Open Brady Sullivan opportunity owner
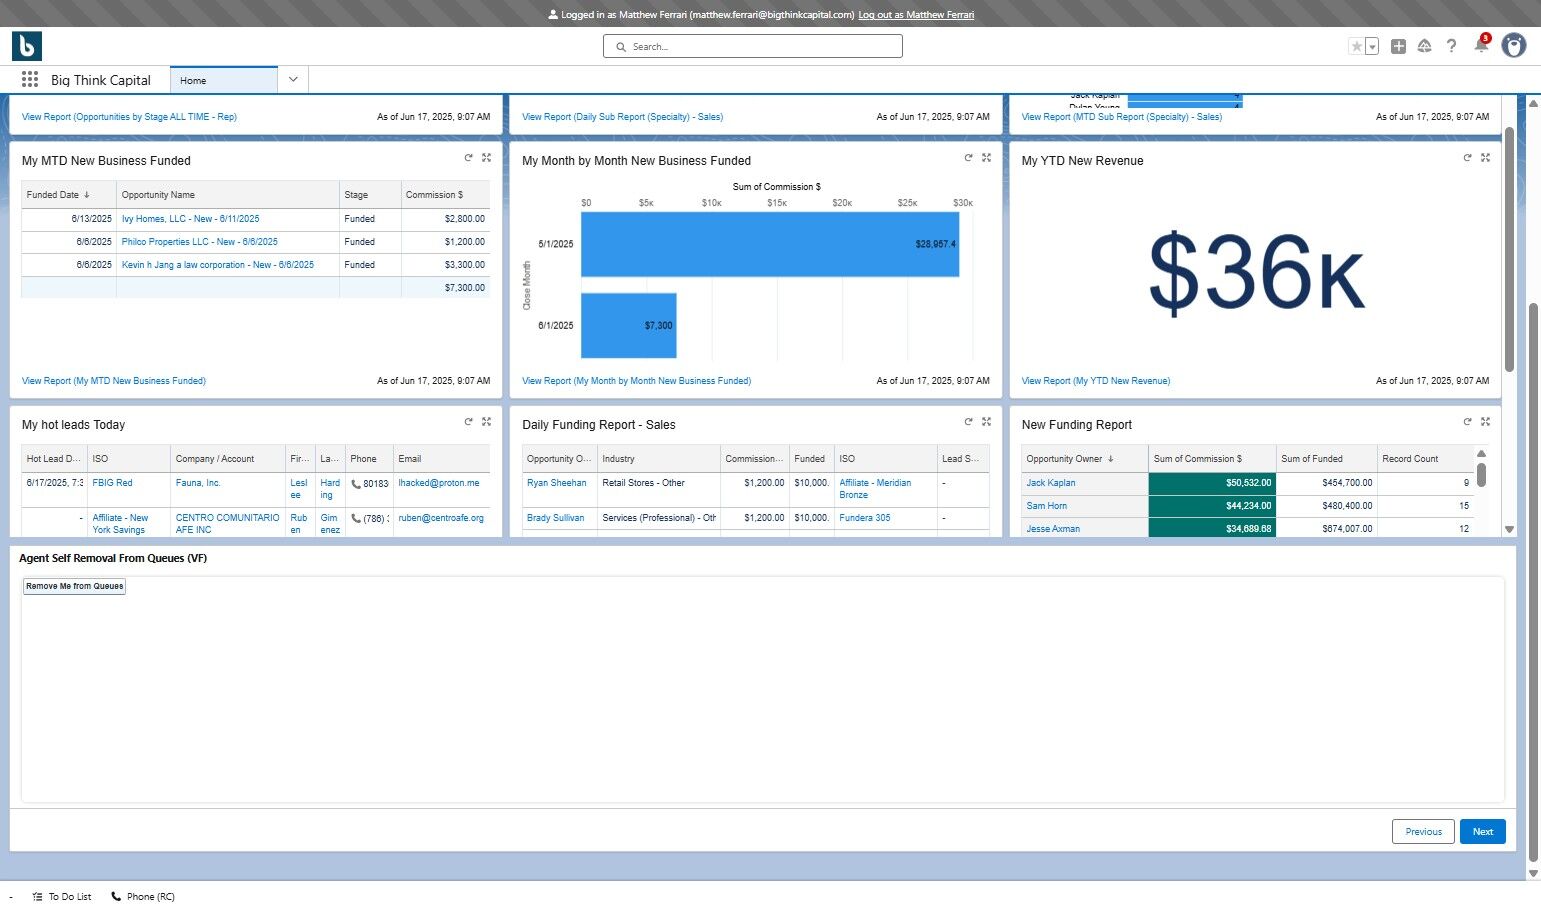 [556, 518]
